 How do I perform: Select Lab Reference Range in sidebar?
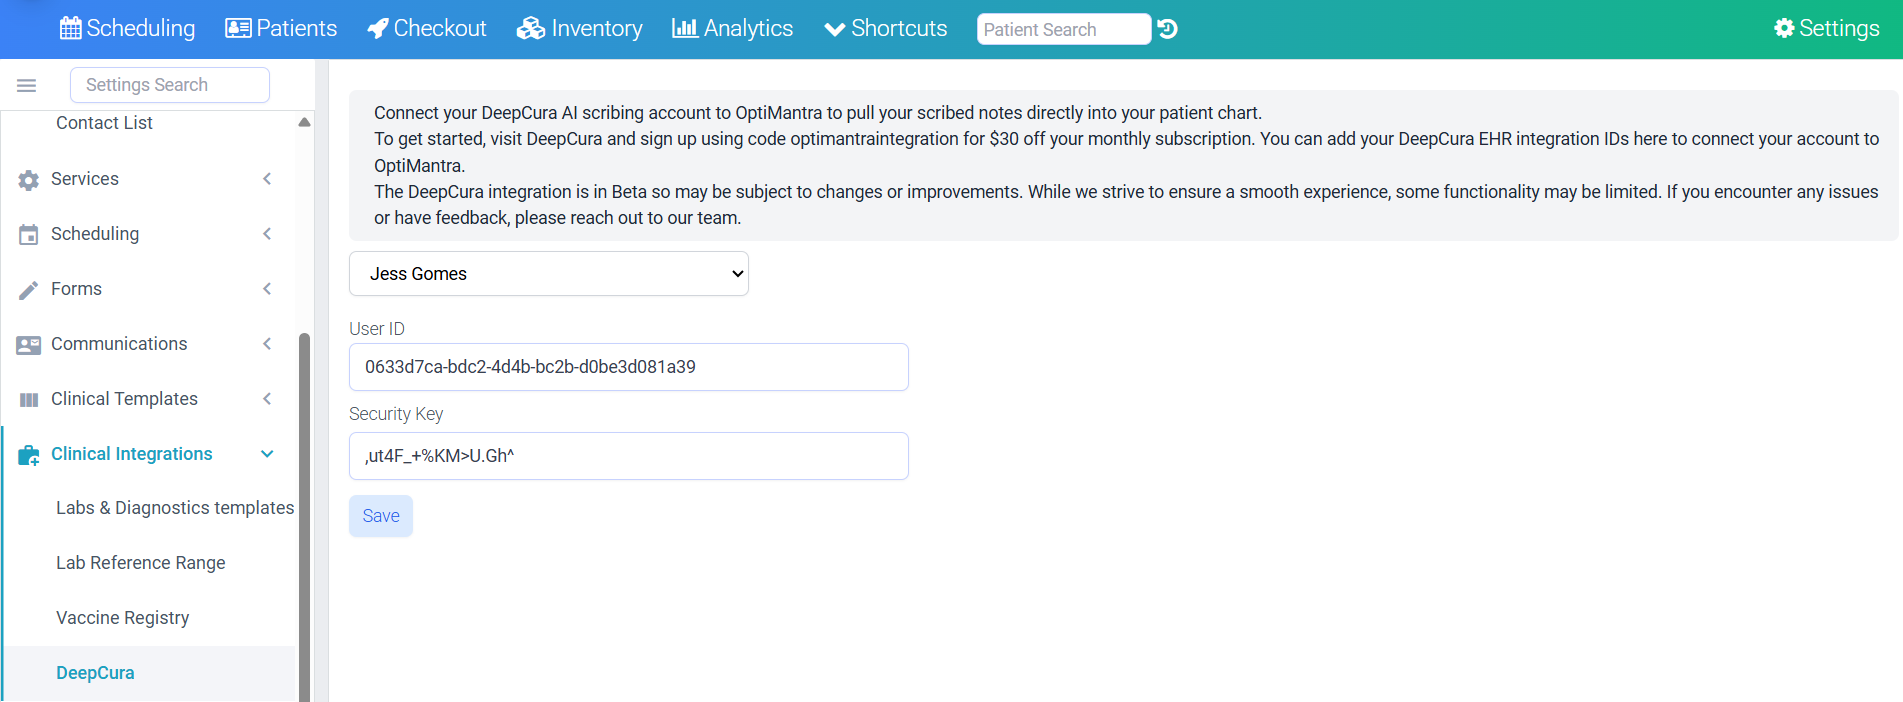pyautogui.click(x=141, y=563)
